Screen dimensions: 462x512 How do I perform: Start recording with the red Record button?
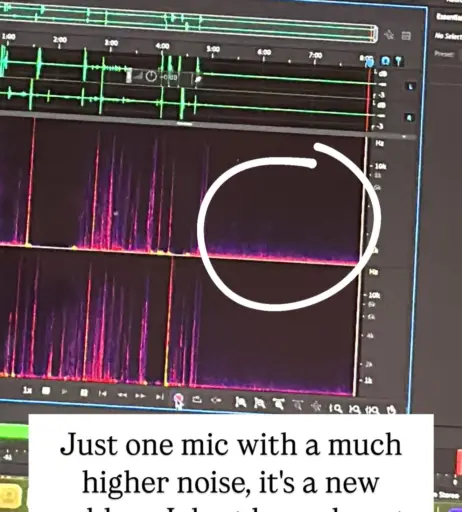click(178, 398)
